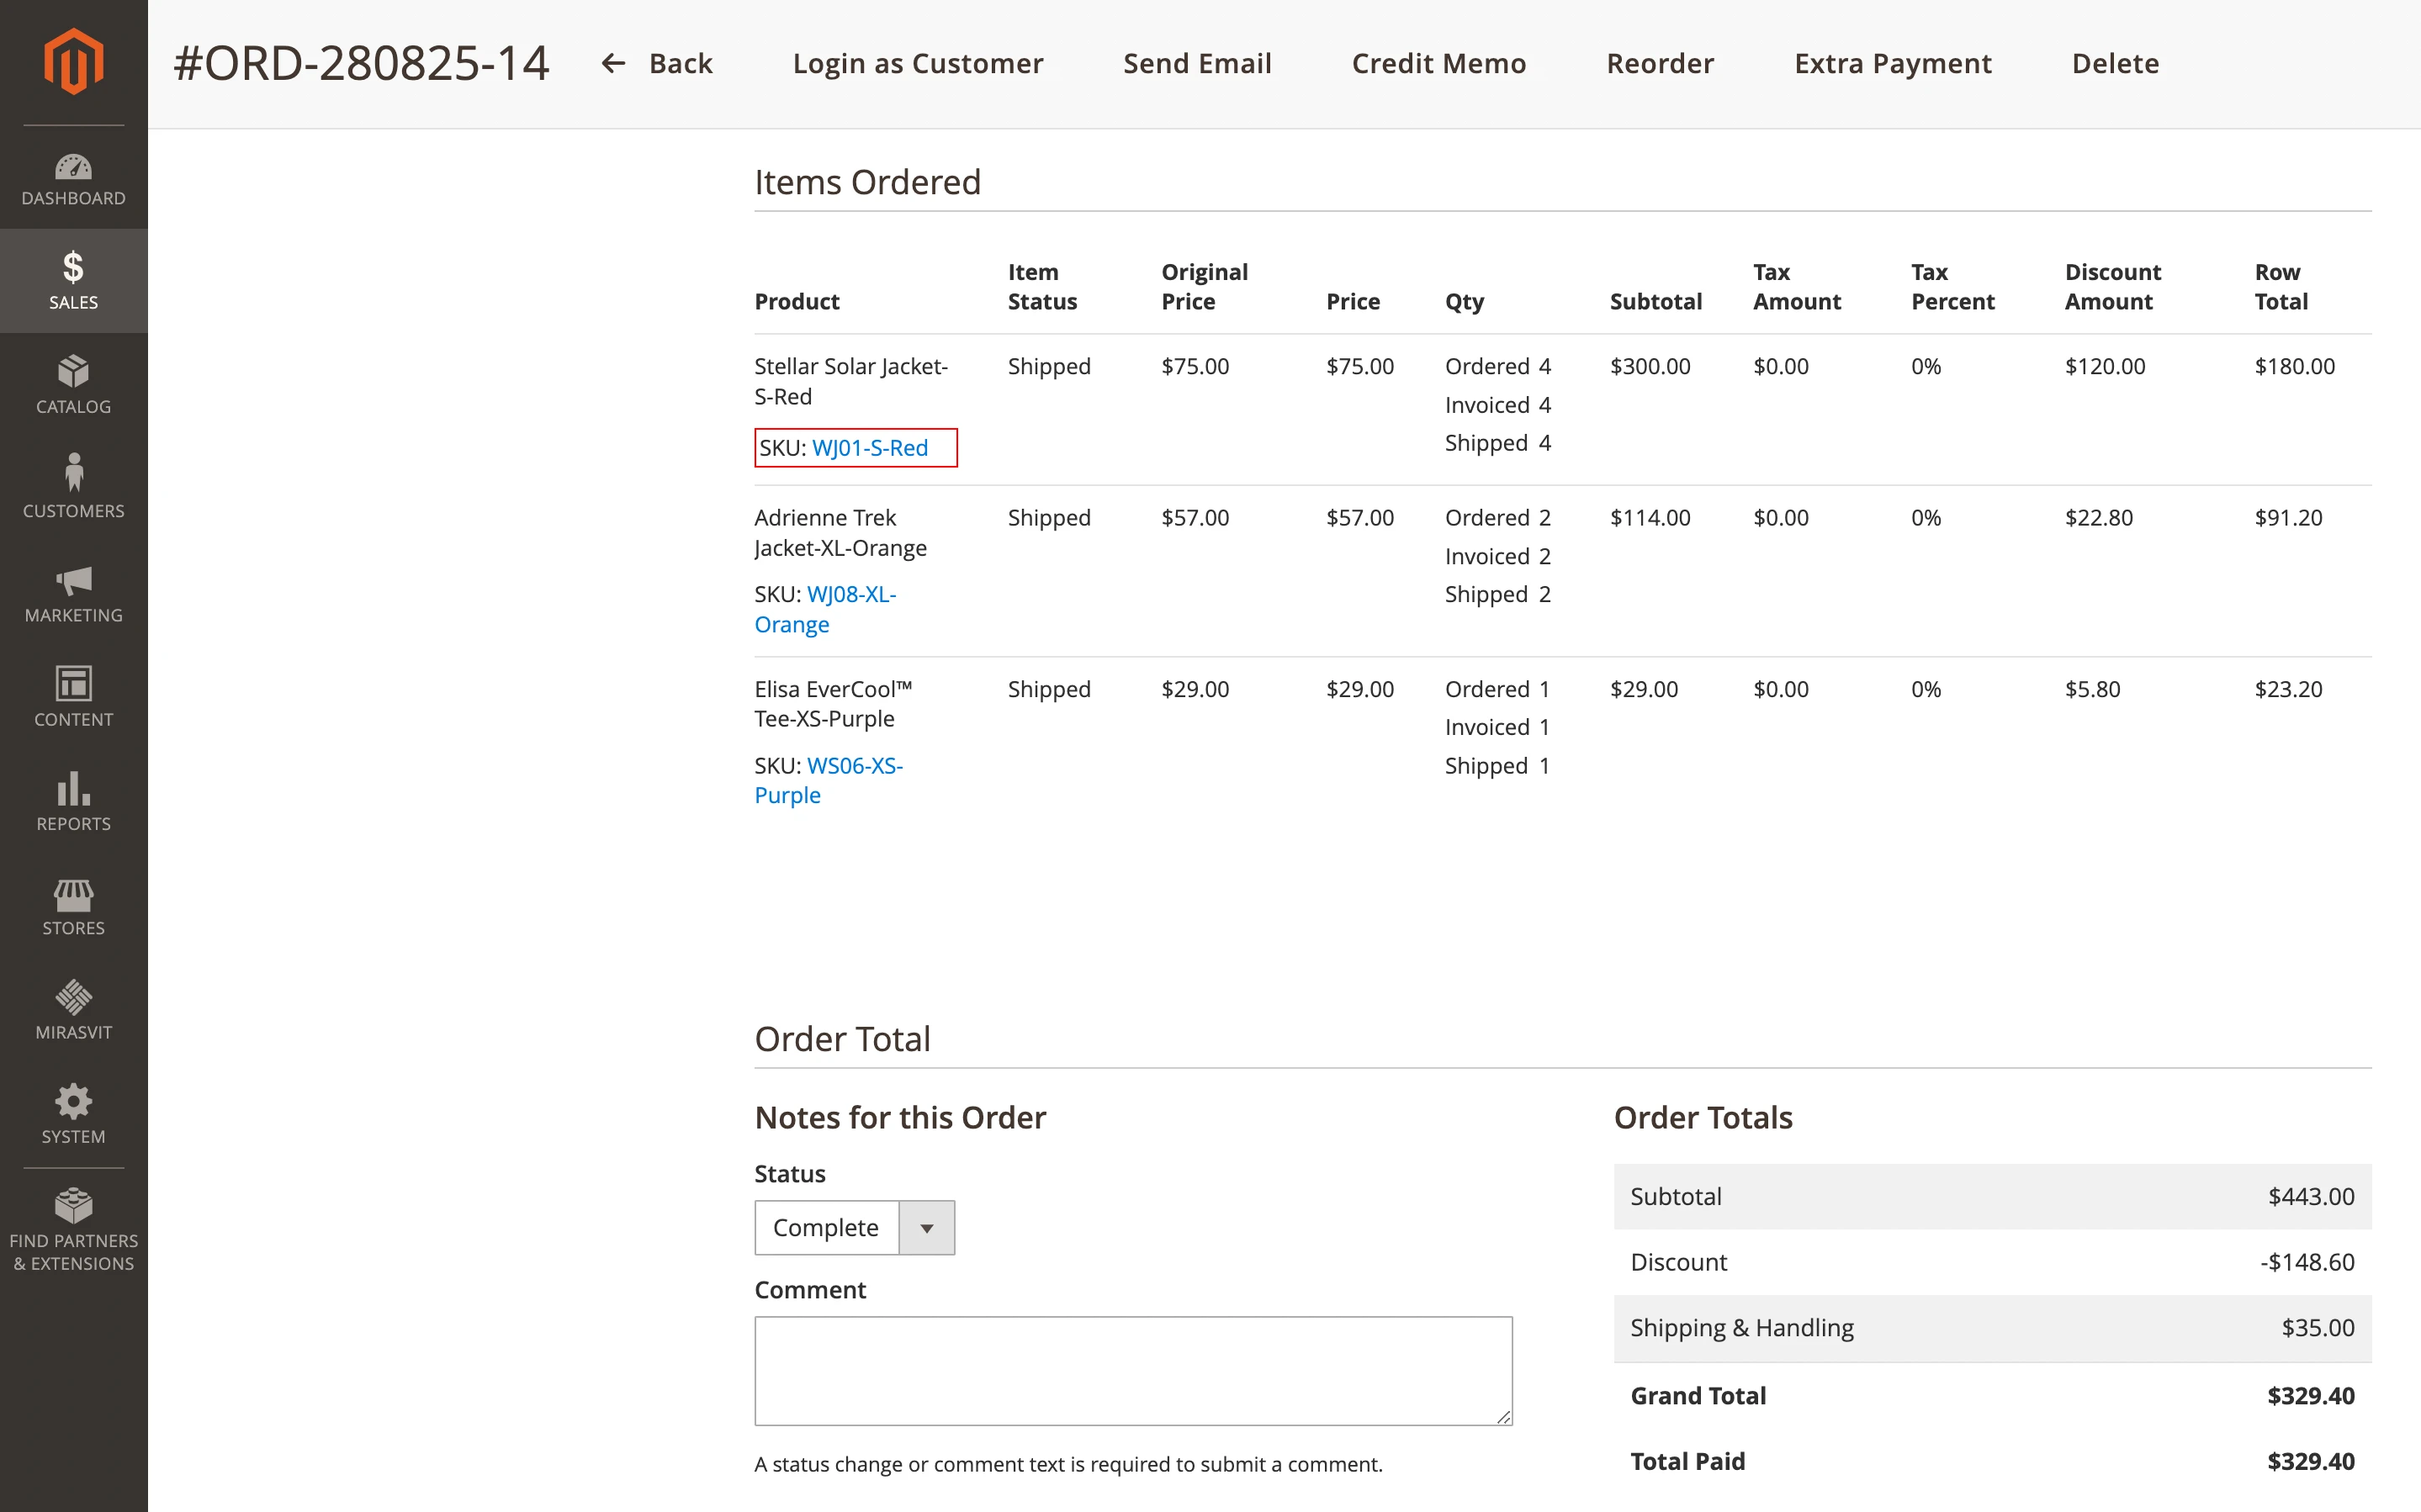Click inside the Comment text box
Viewport: 2421px width, 1512px height.
[1133, 1370]
